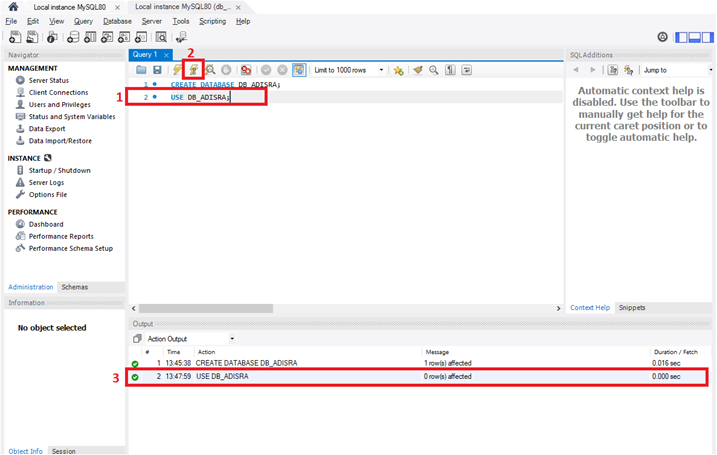Beautify the query with broom icon
The width and height of the screenshot is (717, 455).
point(417,70)
